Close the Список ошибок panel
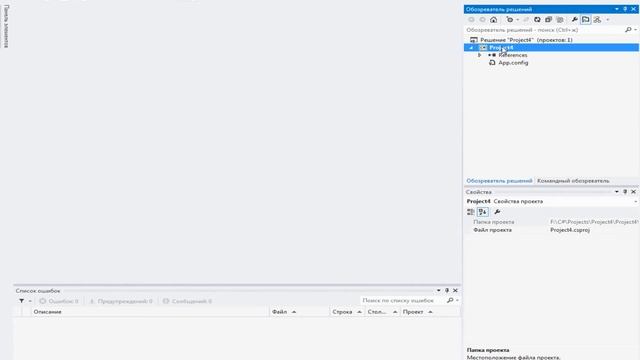This screenshot has height=360, width=640. [x=455, y=291]
